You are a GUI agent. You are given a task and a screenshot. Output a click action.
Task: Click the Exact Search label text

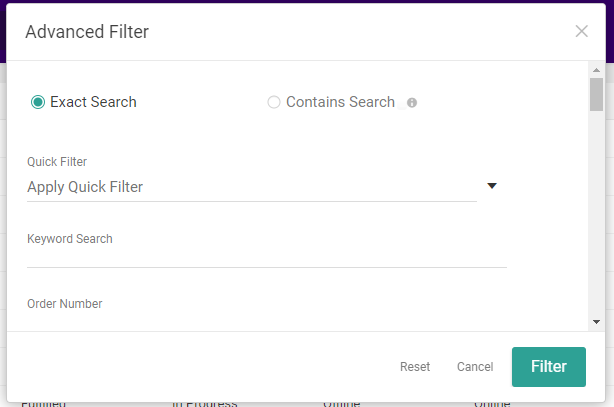tap(93, 102)
